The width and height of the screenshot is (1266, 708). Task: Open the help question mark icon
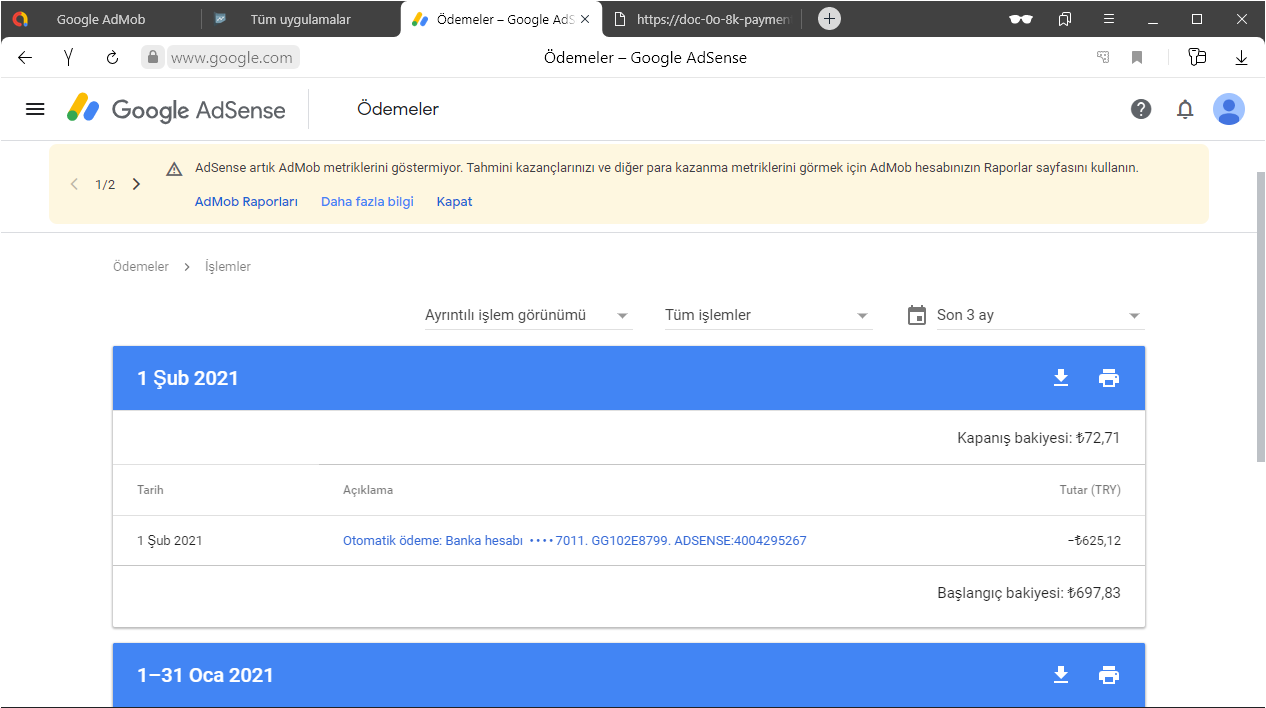pyautogui.click(x=1141, y=109)
